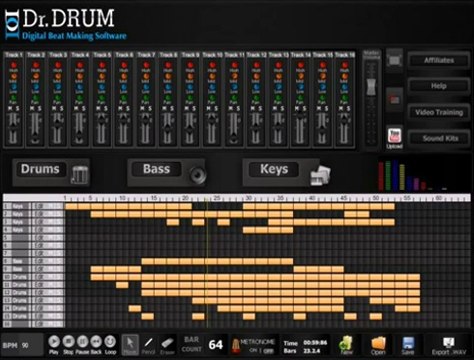
Task: Click the Bars readout 23.2.4
Action: 312,351
